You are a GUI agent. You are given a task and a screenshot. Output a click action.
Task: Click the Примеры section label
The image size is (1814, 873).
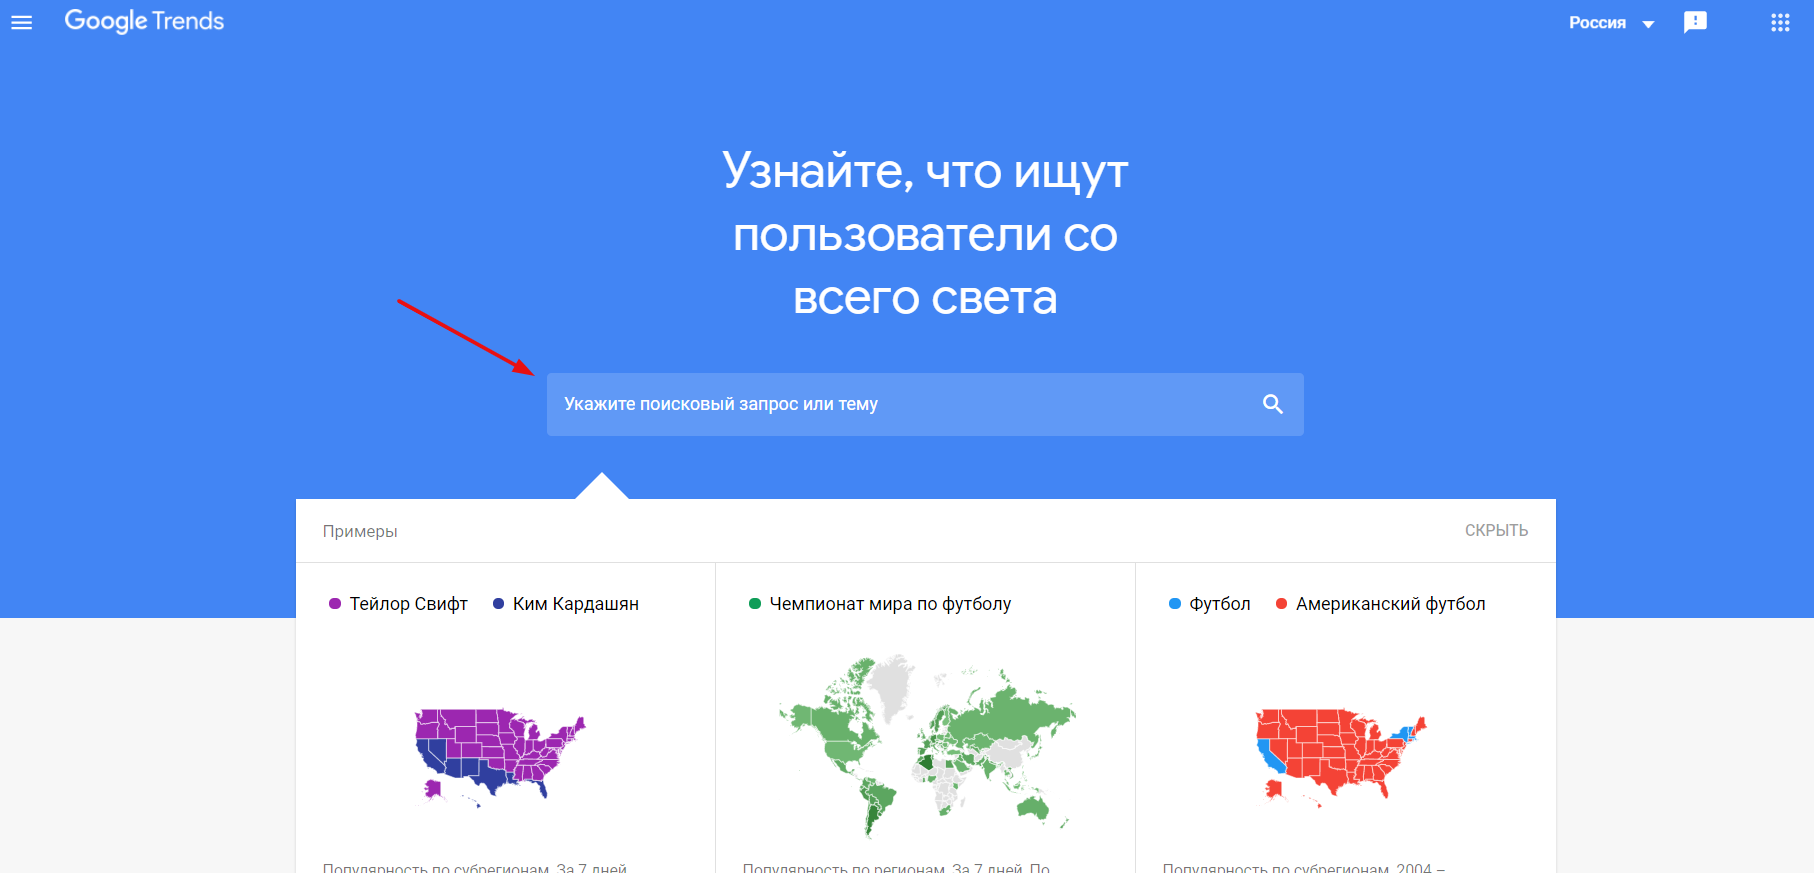[x=360, y=531]
